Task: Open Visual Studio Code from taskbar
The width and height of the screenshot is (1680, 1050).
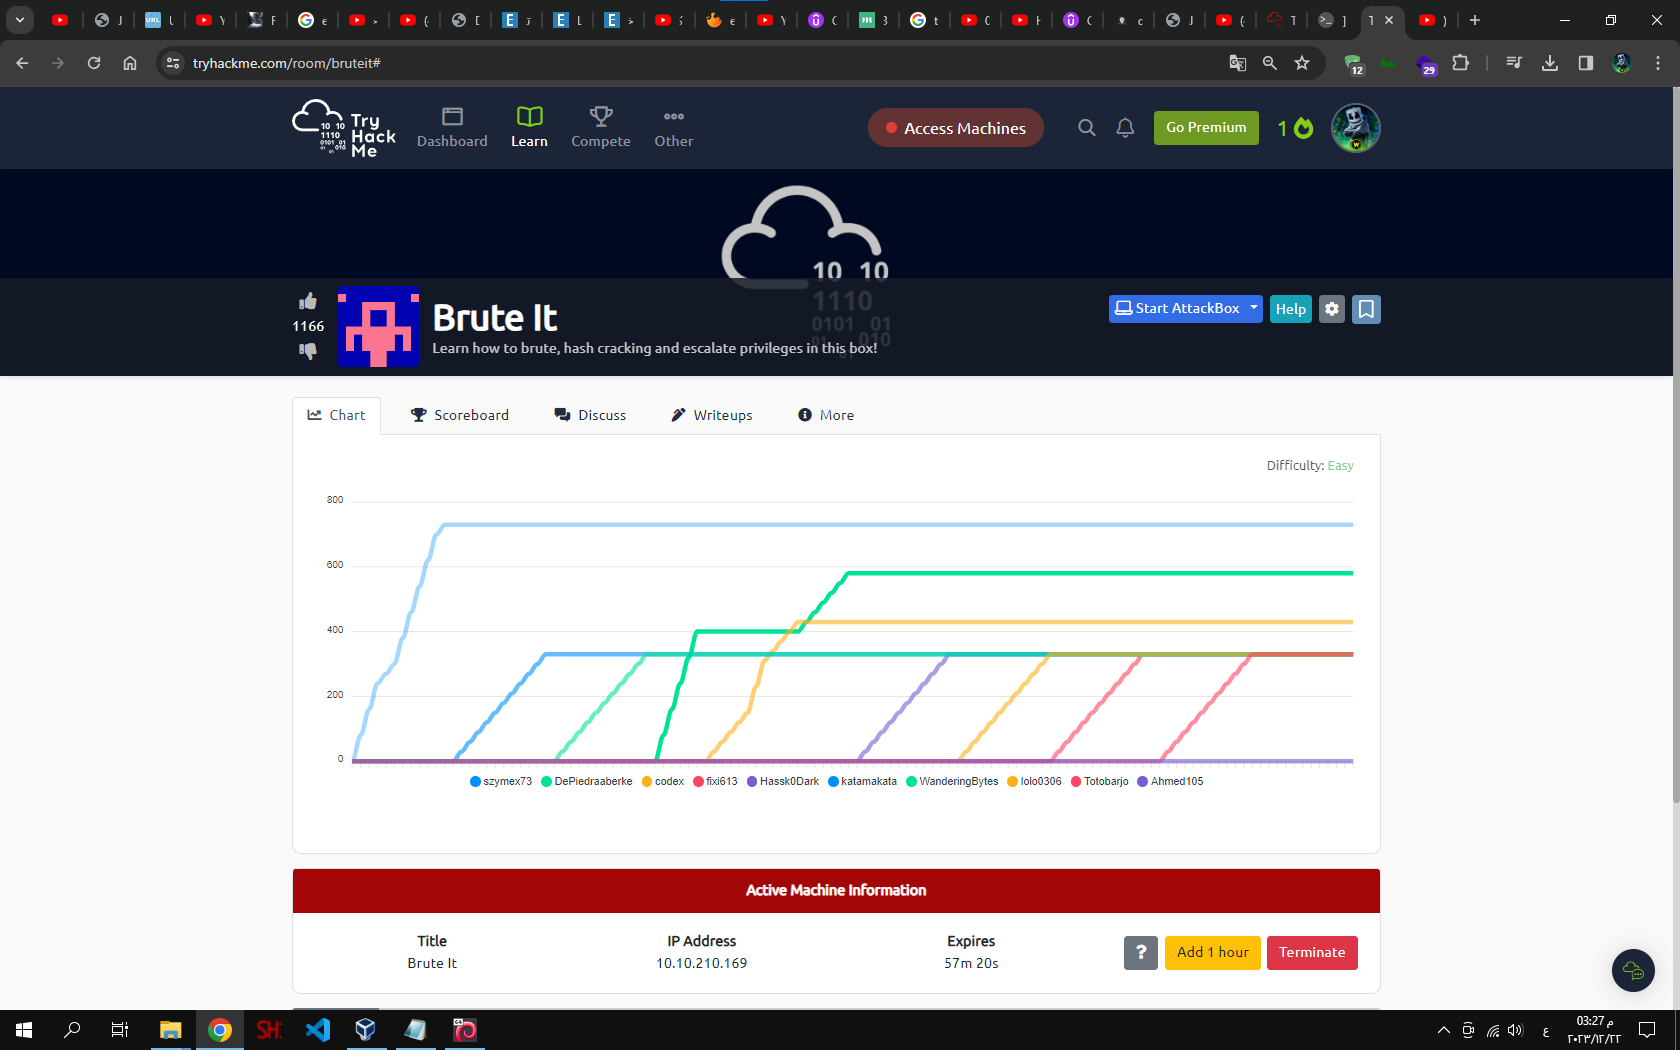Action: pos(318,1030)
